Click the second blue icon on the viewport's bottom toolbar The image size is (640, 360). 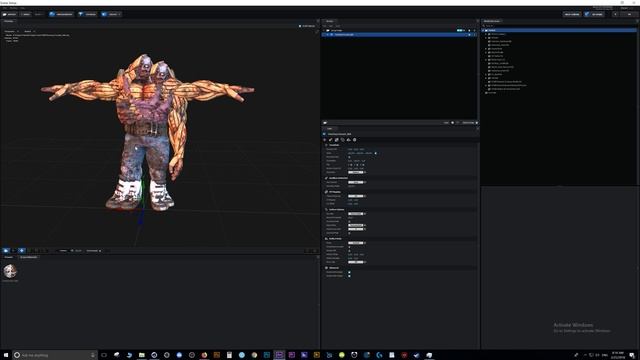click(22, 251)
